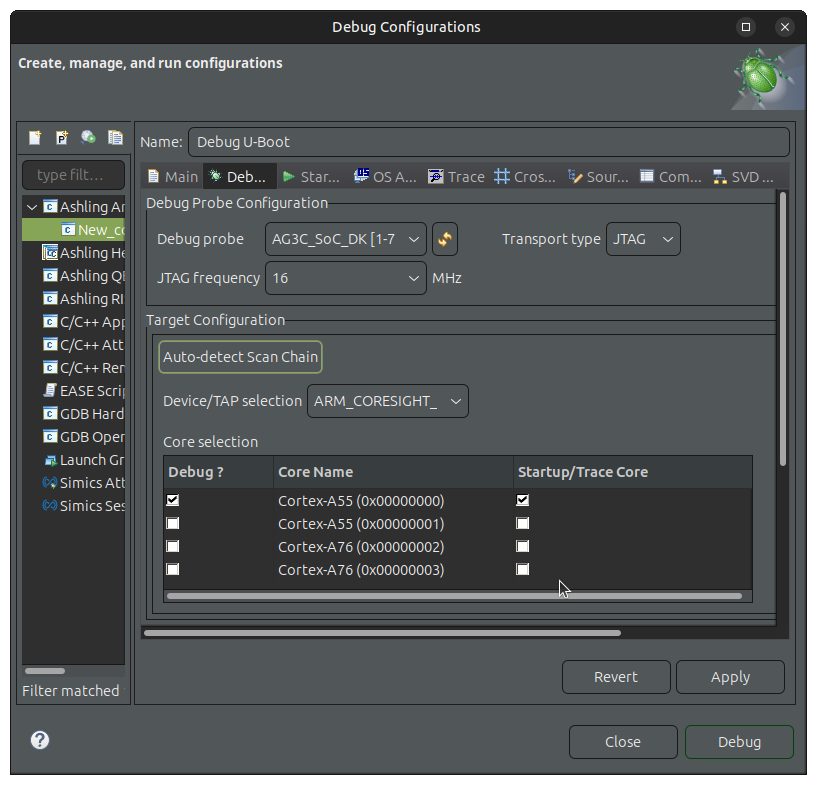Click the Apply button
Viewport: 817px width, 785px height.
point(729,677)
